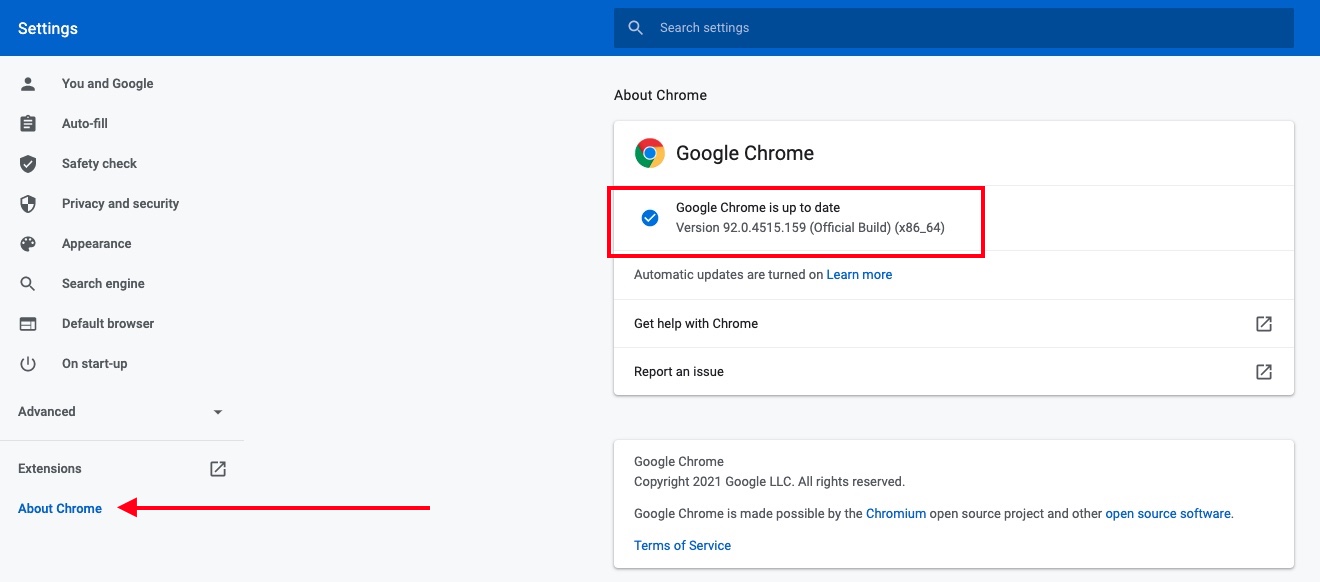Viewport: 1320px width, 582px height.
Task: Go to Auto-fill settings
Action: click(x=85, y=124)
